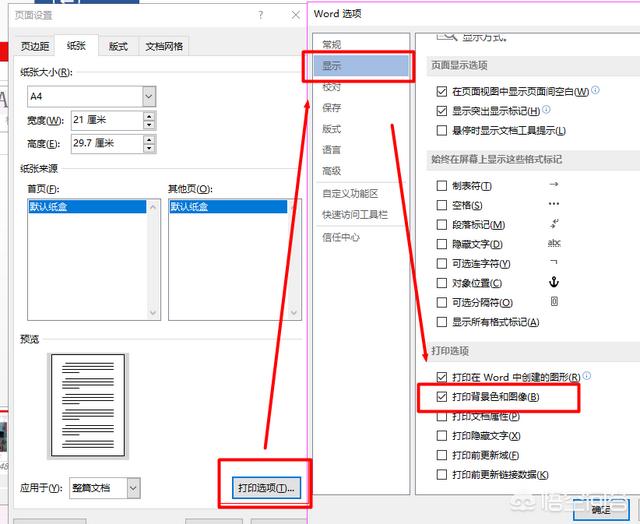Click info icon beside 打印在 Word 中创建的图形

tap(587, 375)
